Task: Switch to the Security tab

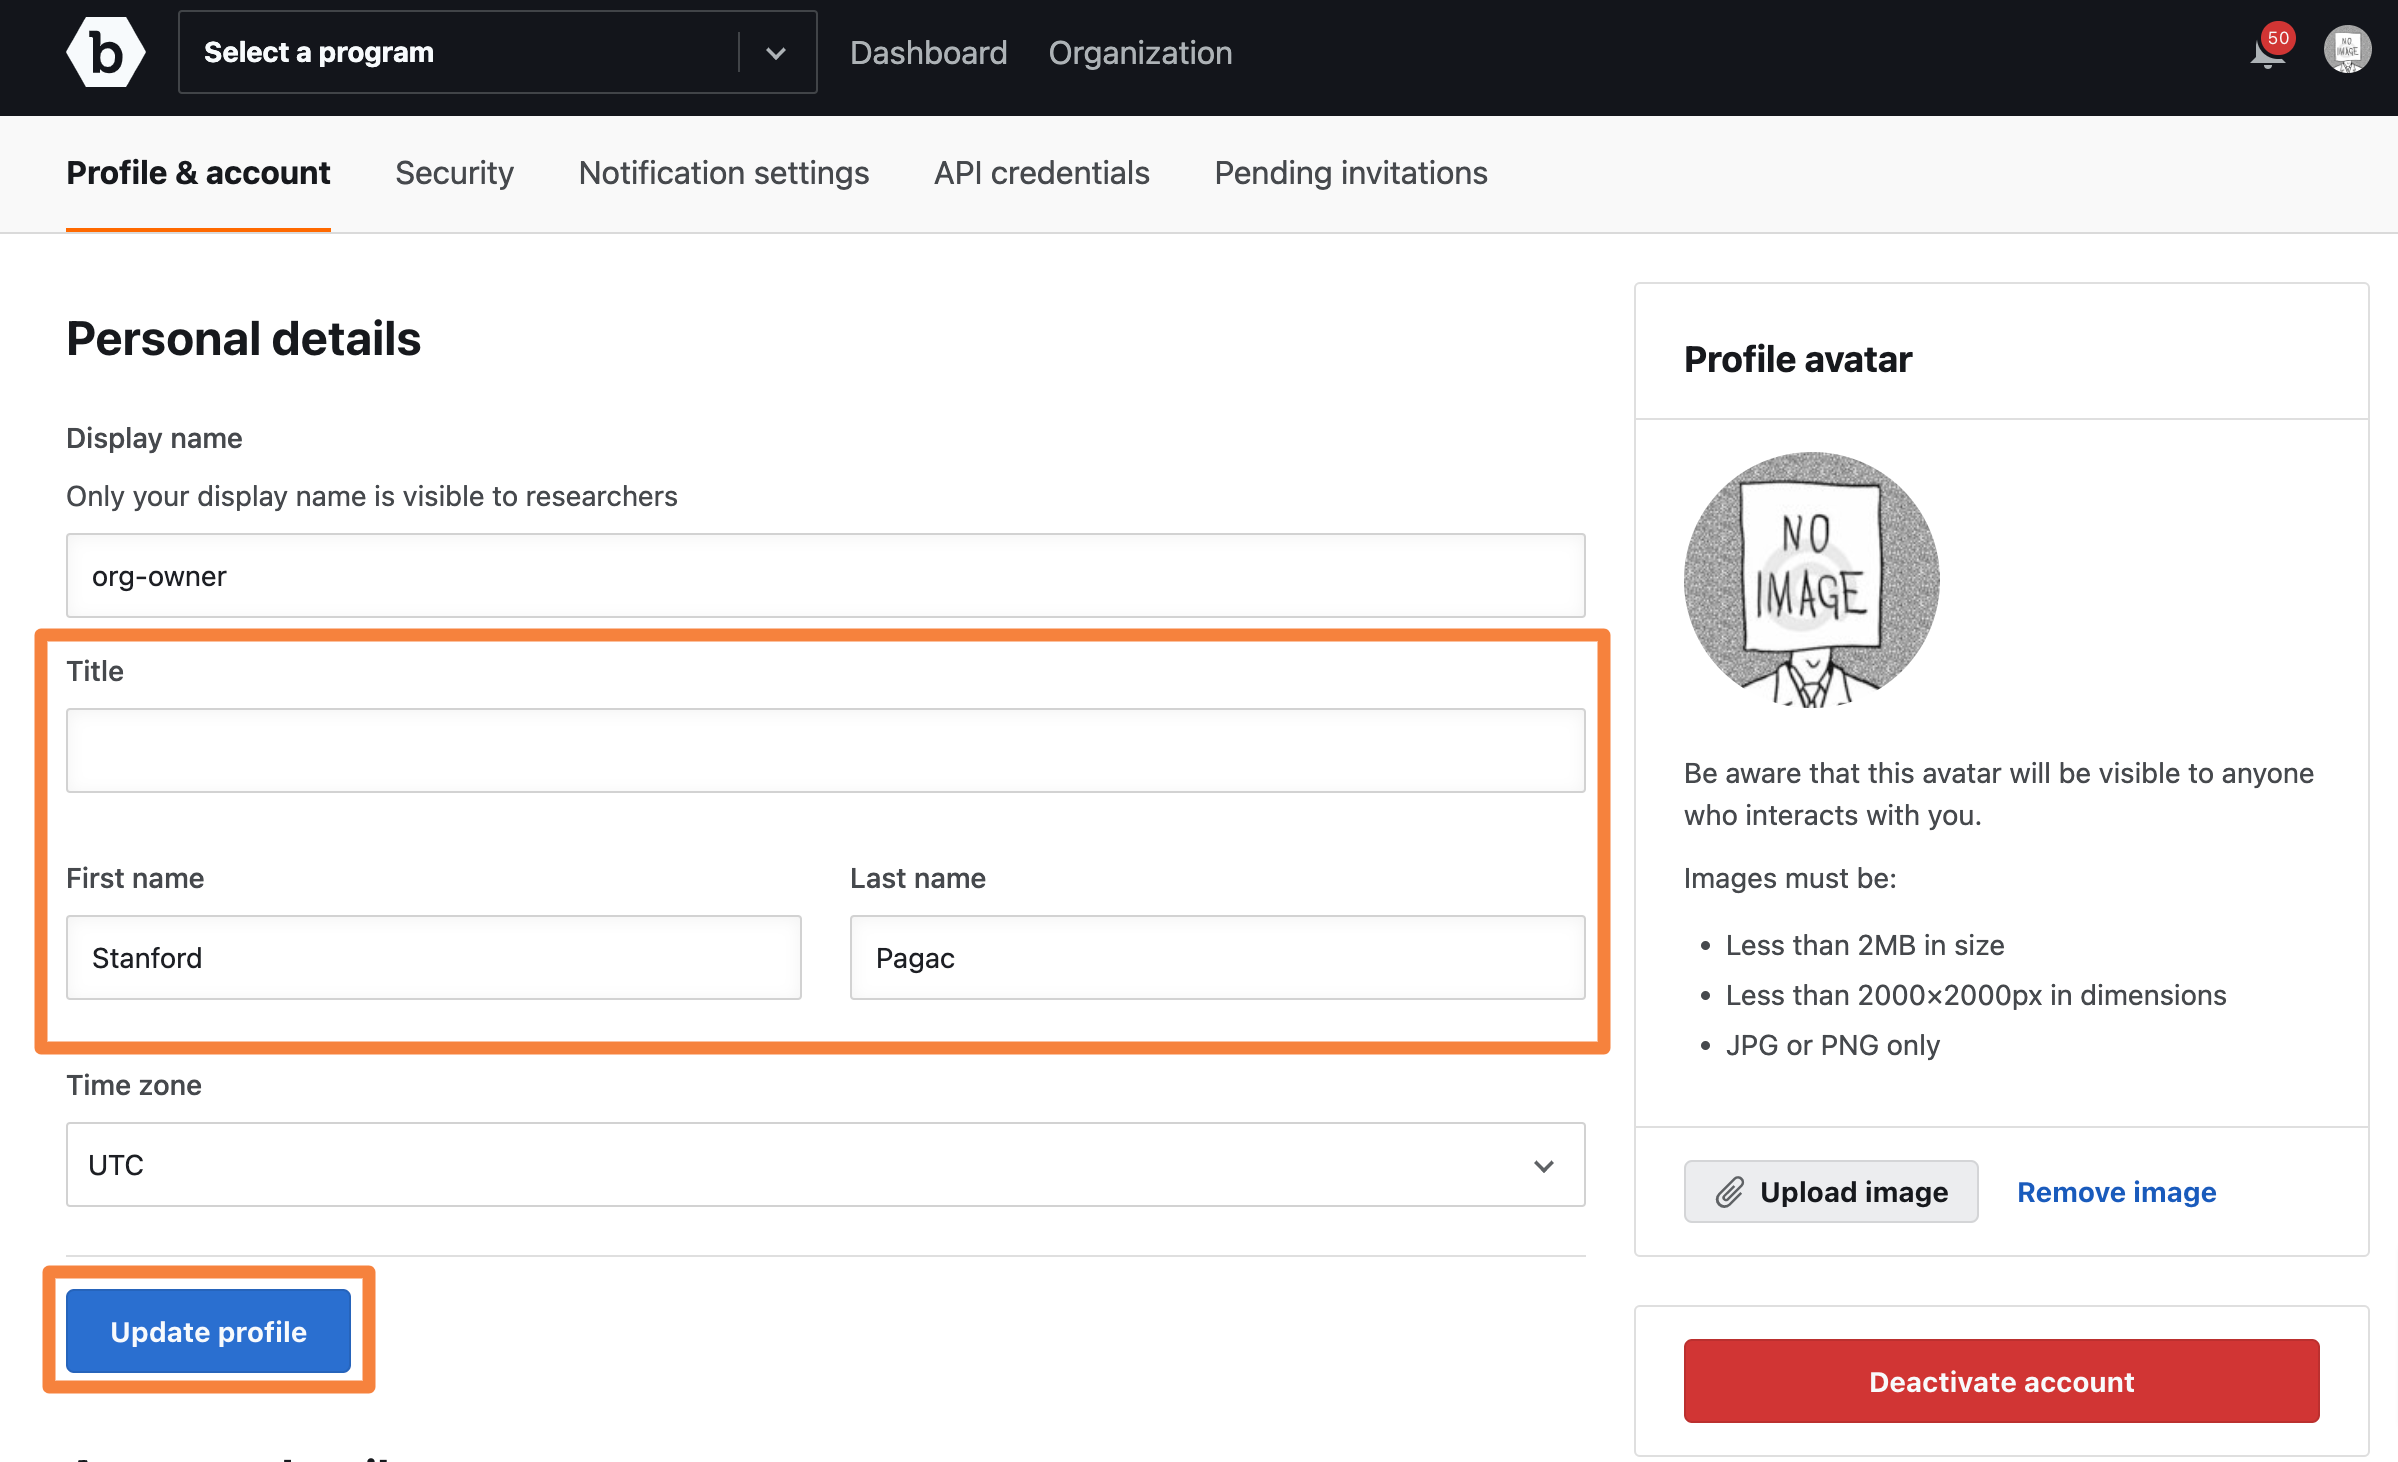Action: coord(454,171)
